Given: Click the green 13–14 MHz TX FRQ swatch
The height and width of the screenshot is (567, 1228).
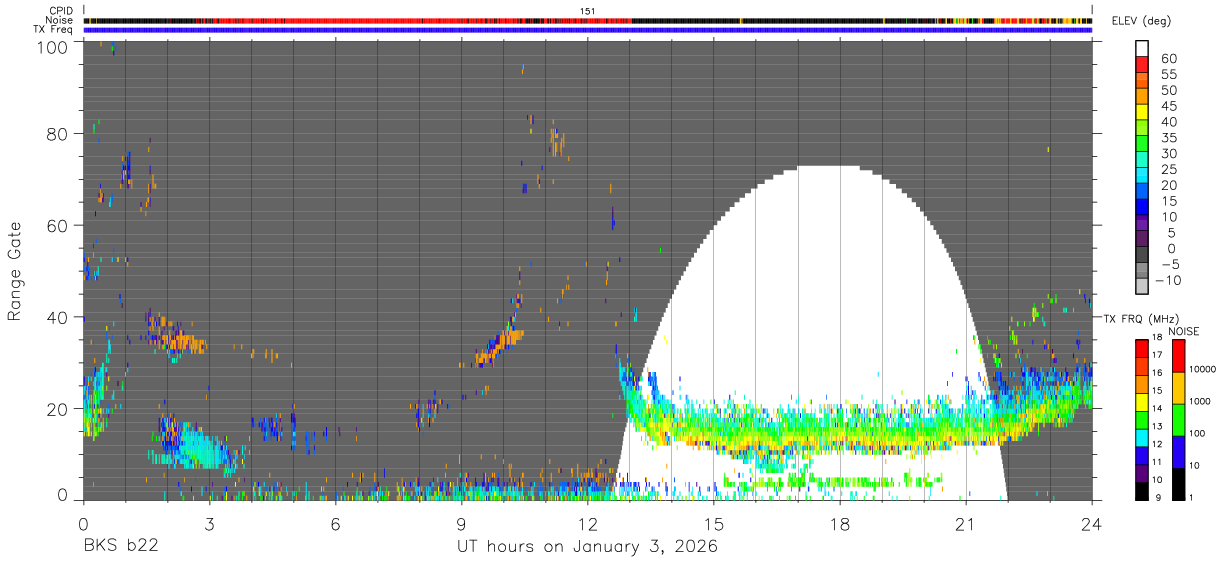Looking at the screenshot, I should click(x=1142, y=420).
